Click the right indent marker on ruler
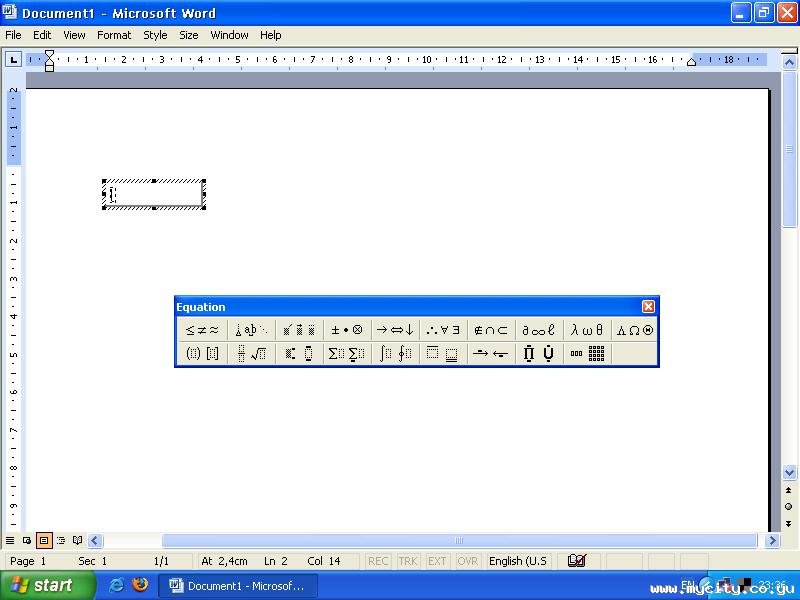The width and height of the screenshot is (800, 600). (691, 62)
